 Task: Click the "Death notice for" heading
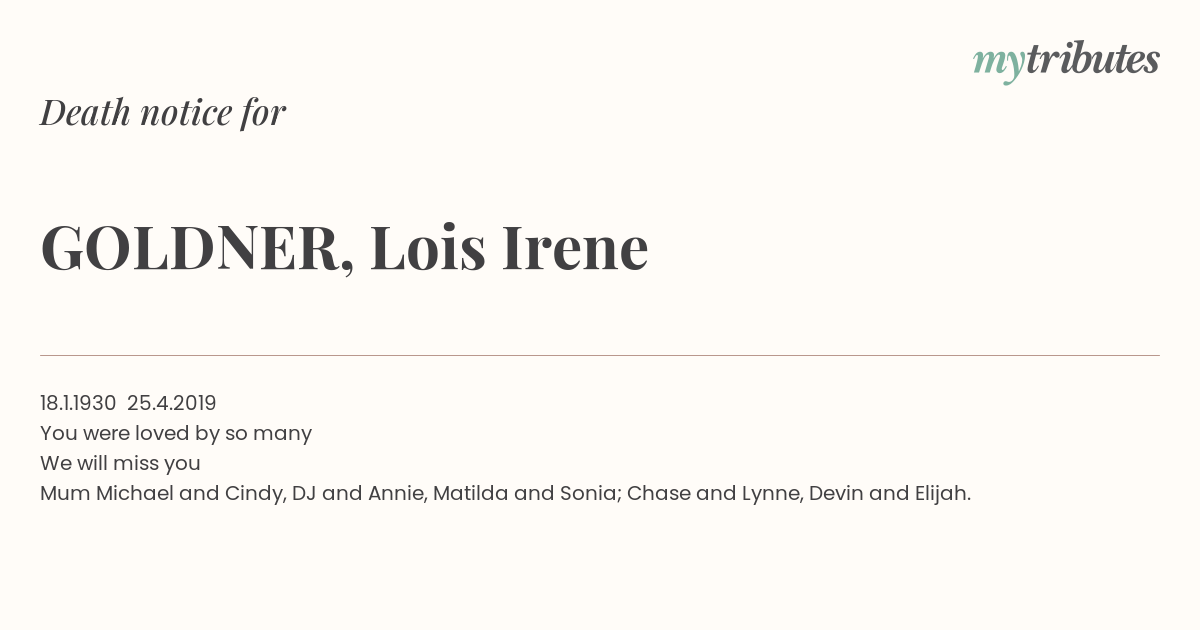pyautogui.click(x=163, y=113)
